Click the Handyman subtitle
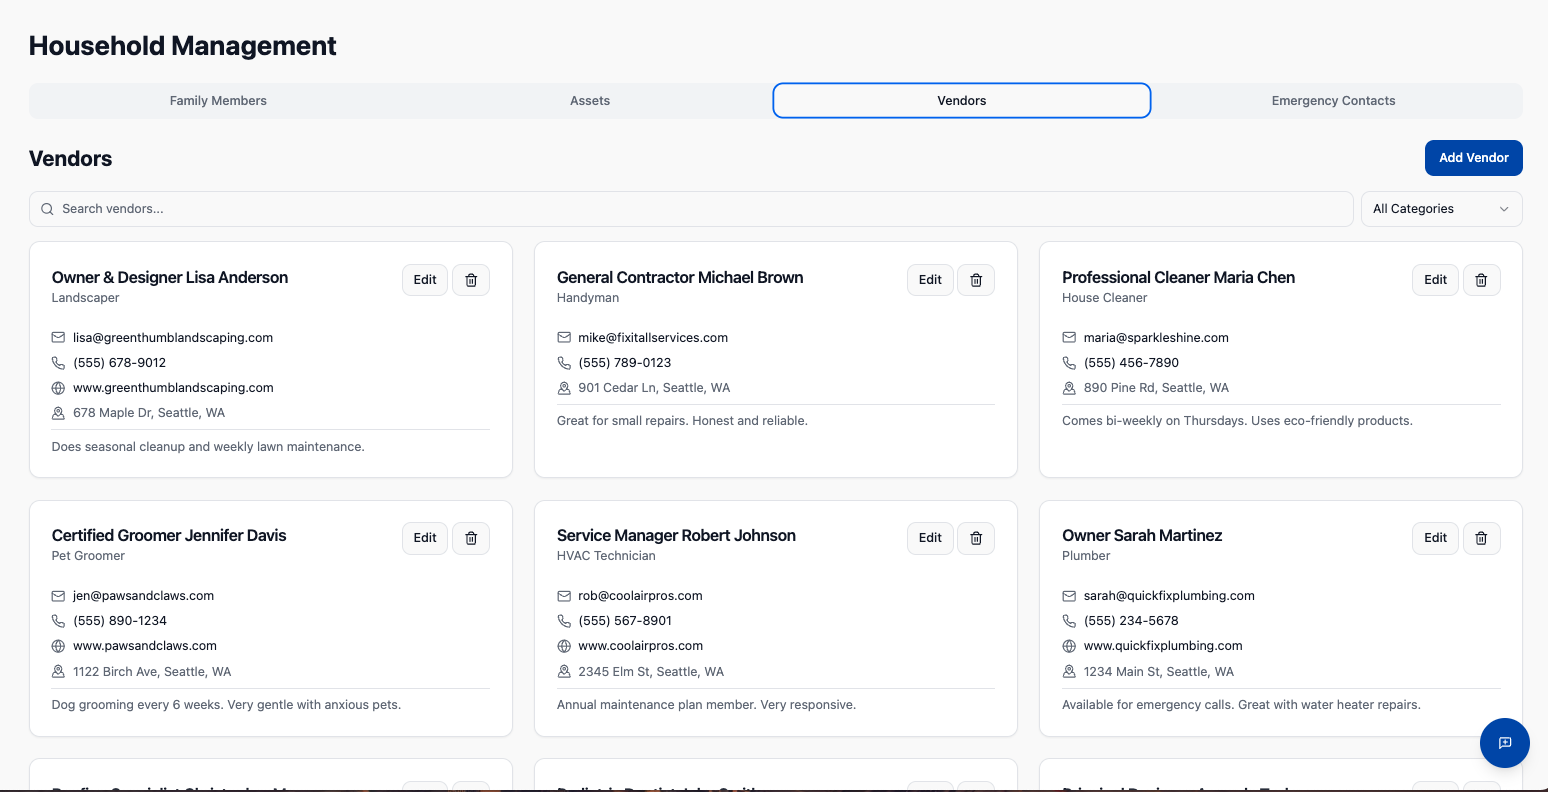The image size is (1548, 792). pyautogui.click(x=588, y=298)
